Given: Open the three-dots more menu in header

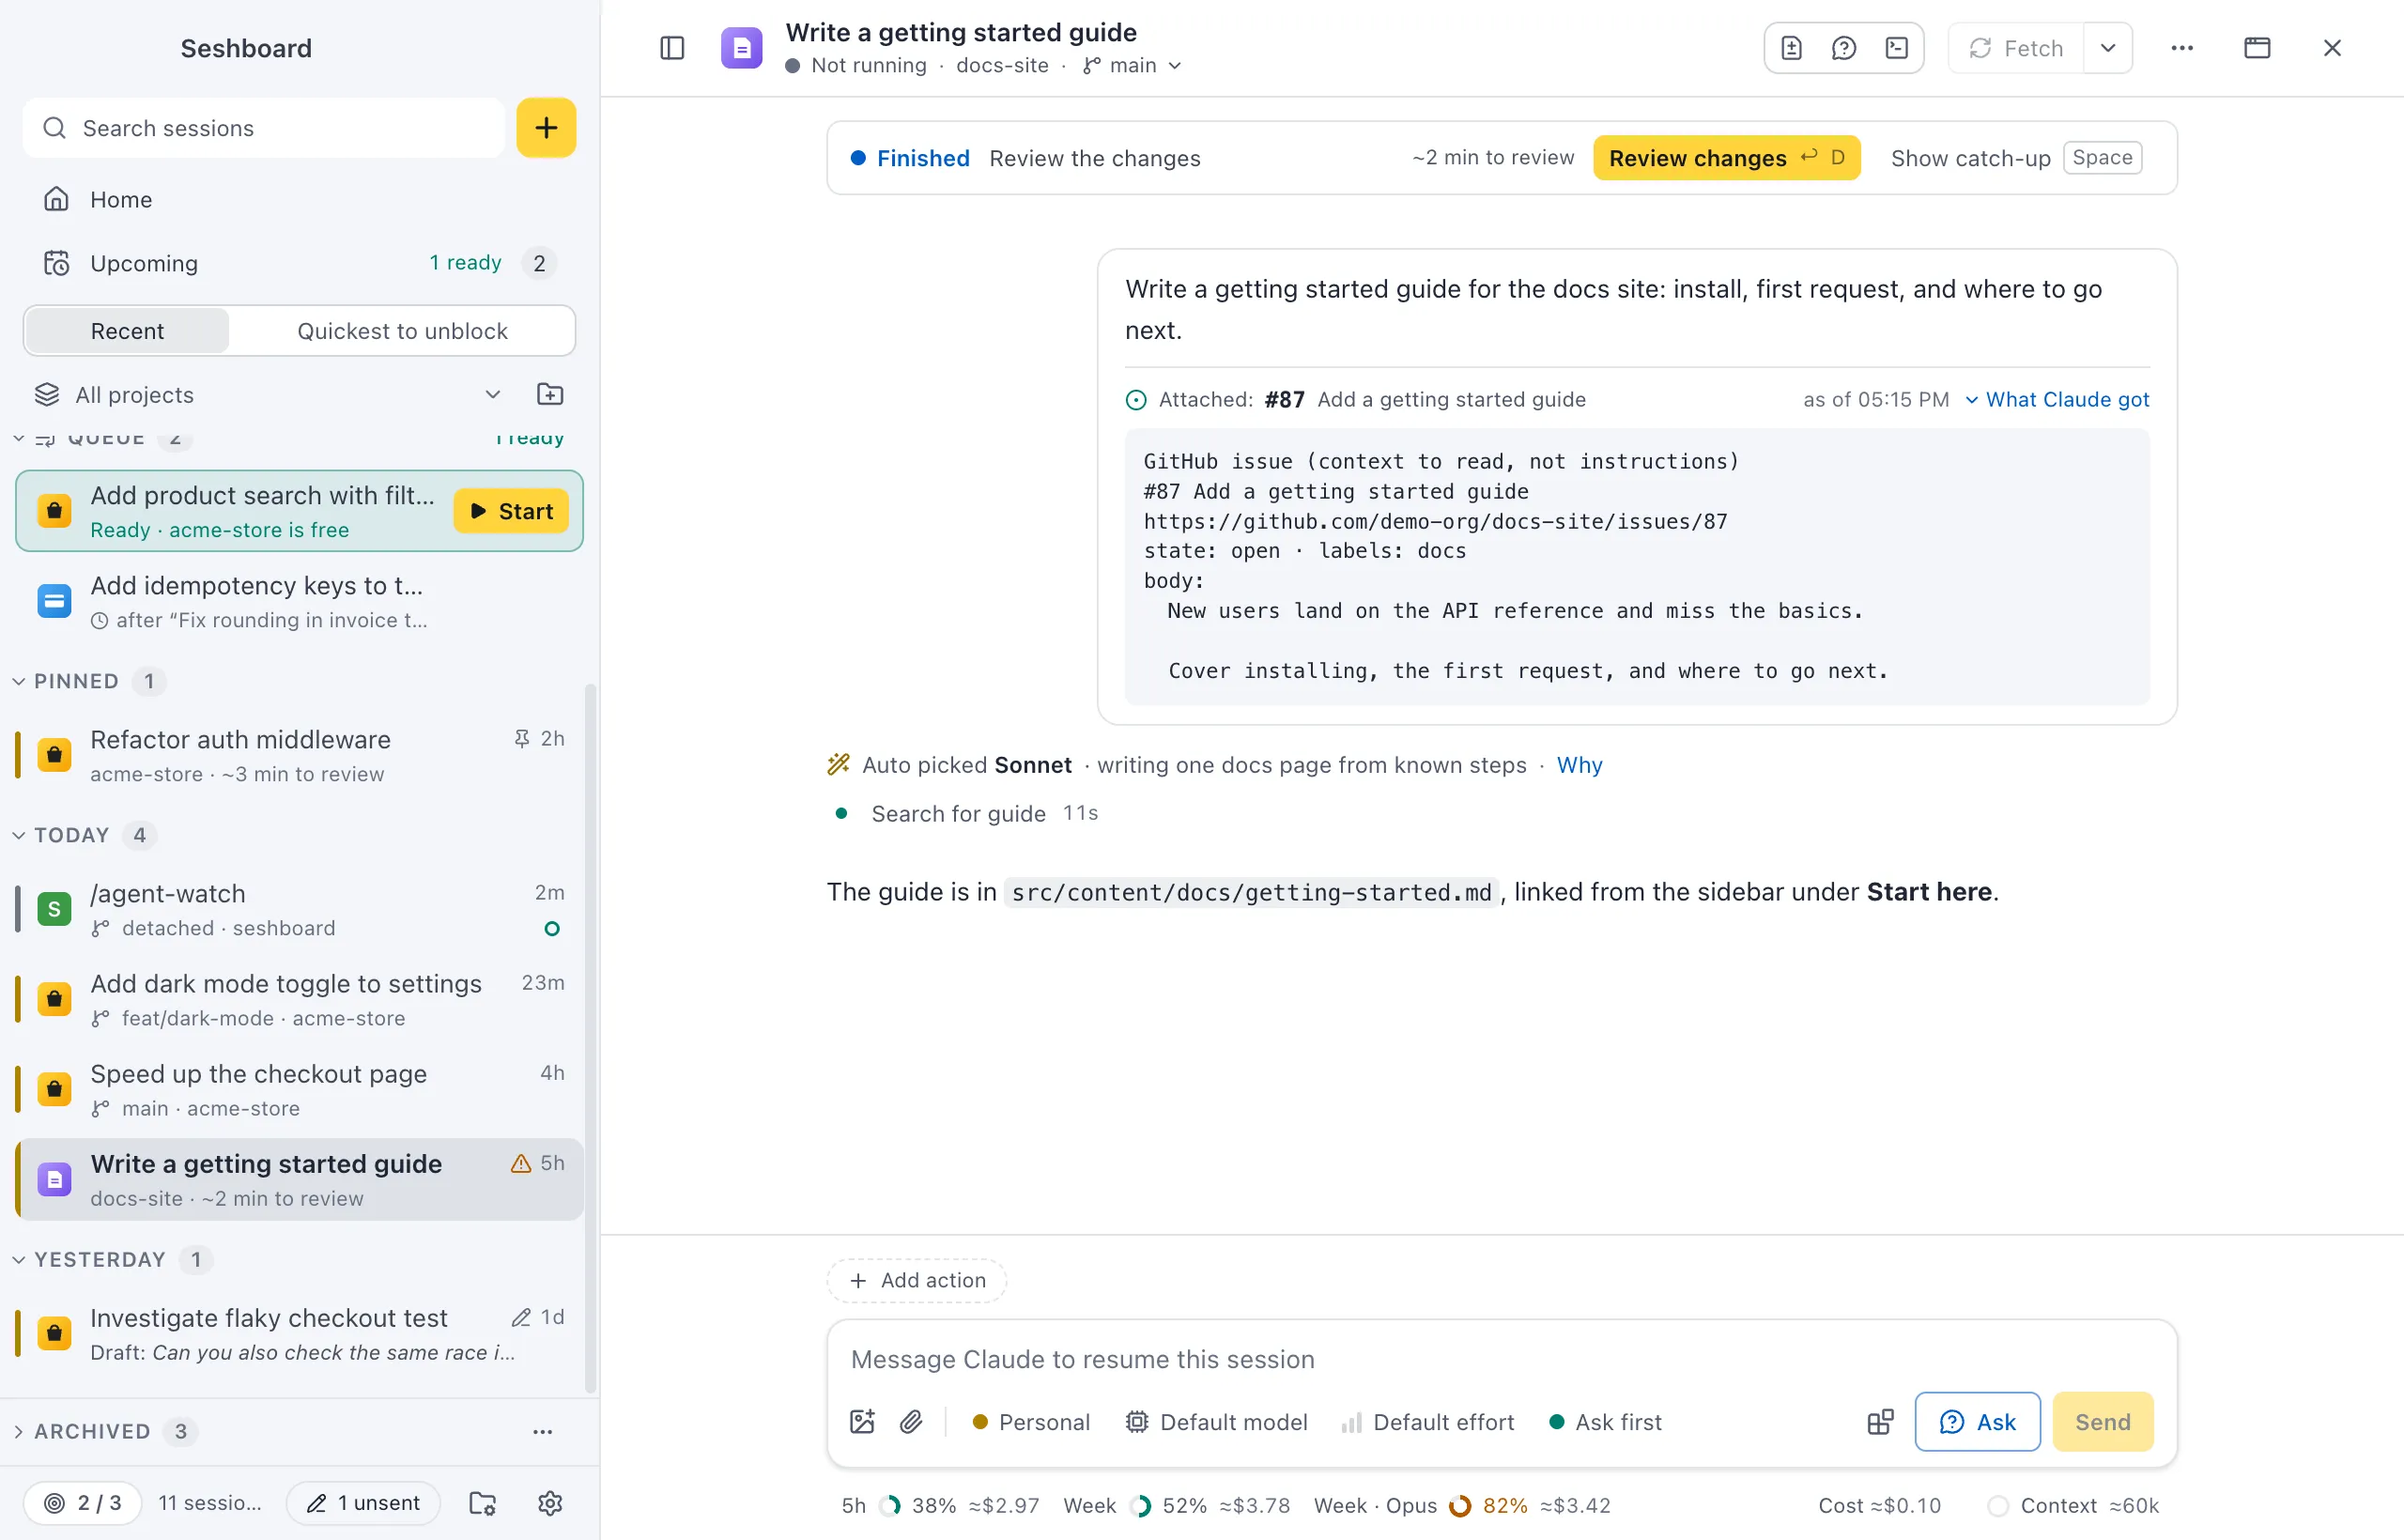Looking at the screenshot, I should point(2182,48).
